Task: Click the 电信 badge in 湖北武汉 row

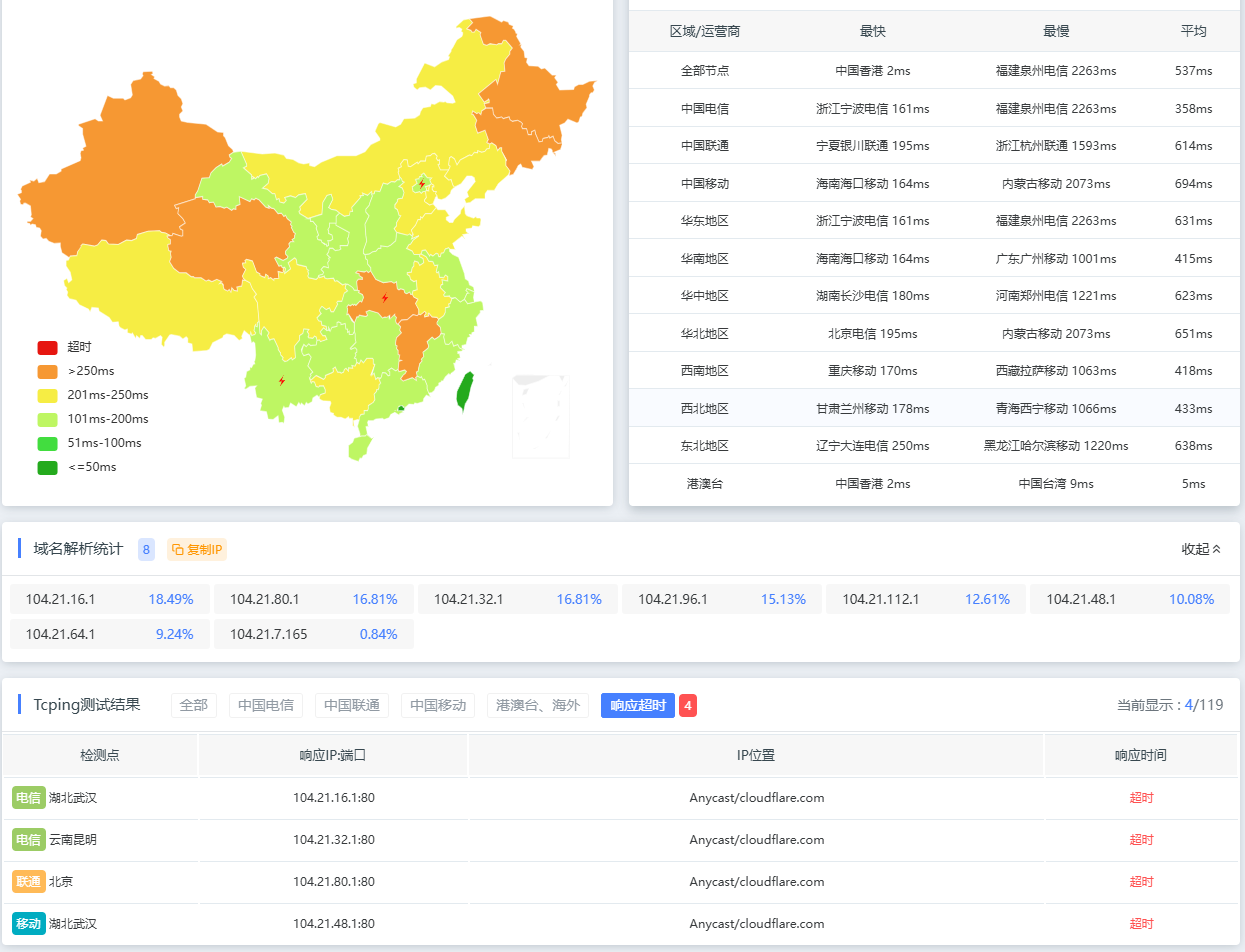Action: pyautogui.click(x=28, y=798)
